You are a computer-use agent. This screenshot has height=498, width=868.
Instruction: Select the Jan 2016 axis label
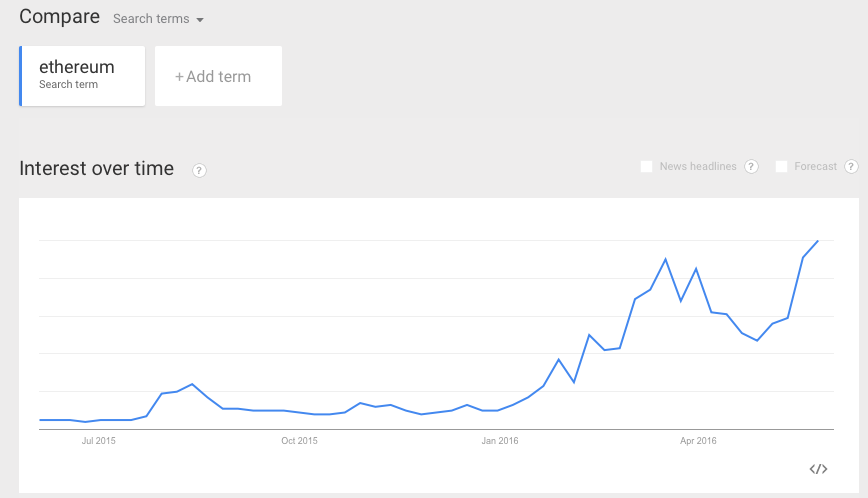[x=500, y=440]
